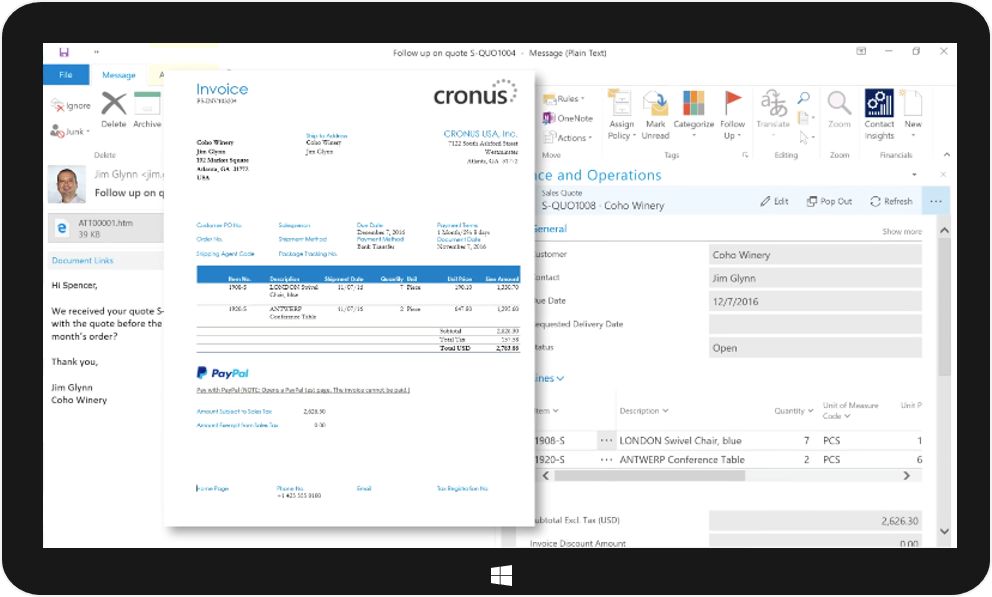Collapse the Lines section
992x597 pixels.
coord(550,379)
